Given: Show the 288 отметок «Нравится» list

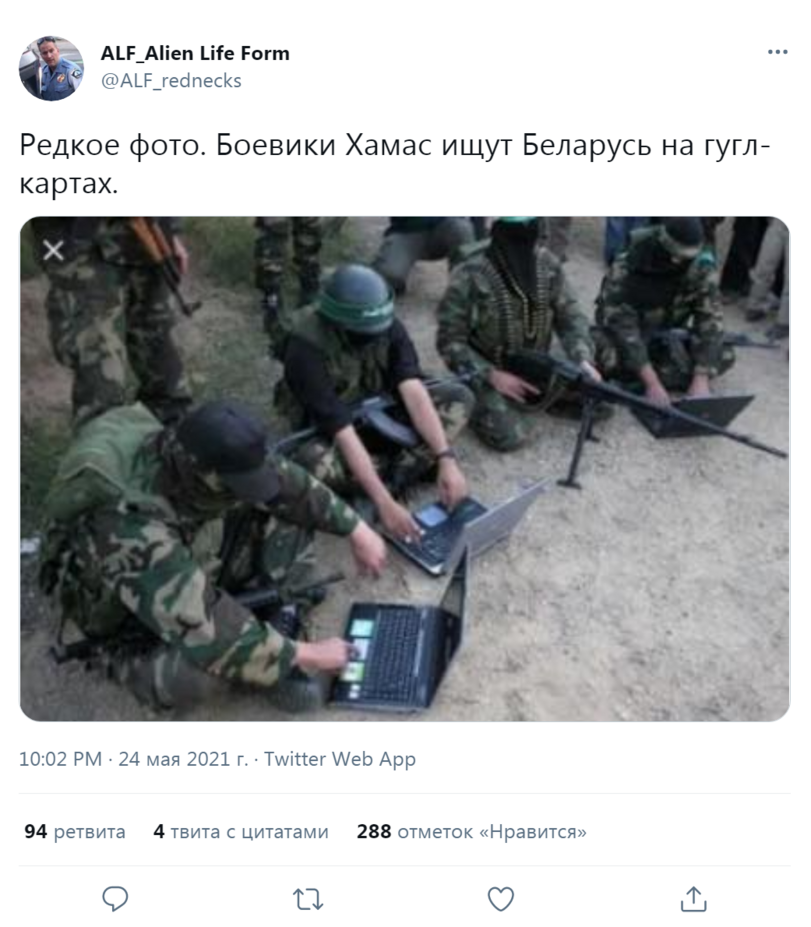Looking at the screenshot, I should pos(472,831).
